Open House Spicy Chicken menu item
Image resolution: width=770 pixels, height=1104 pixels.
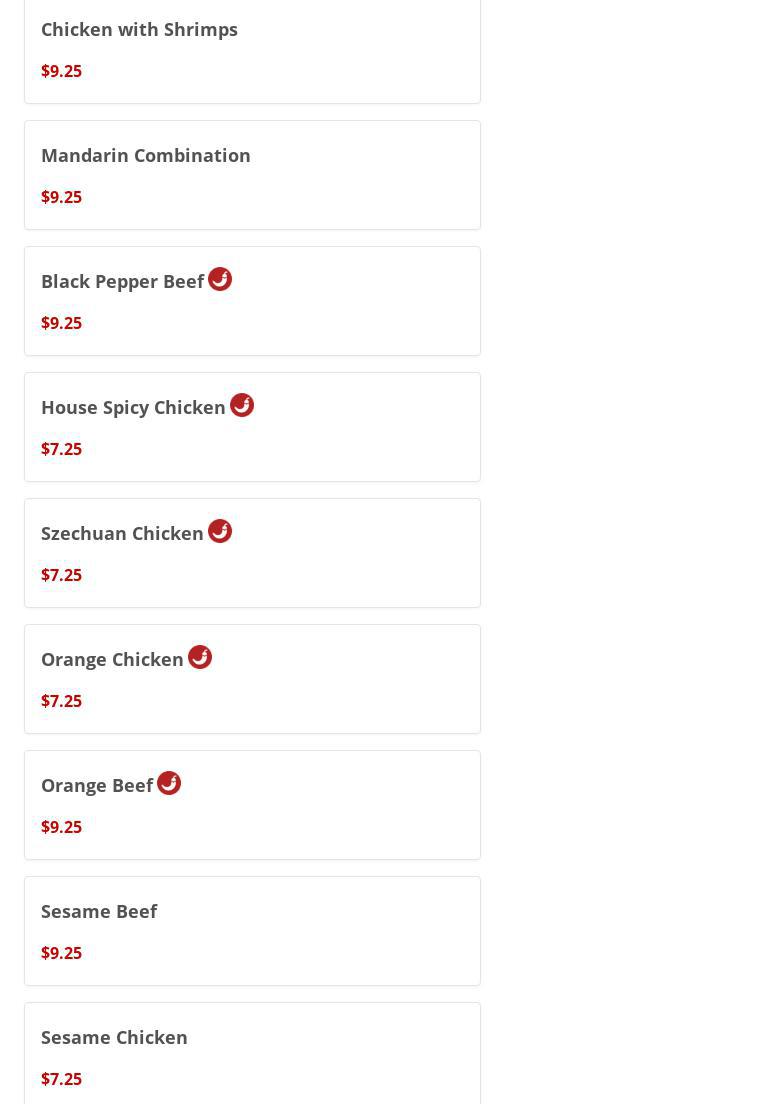133,407
